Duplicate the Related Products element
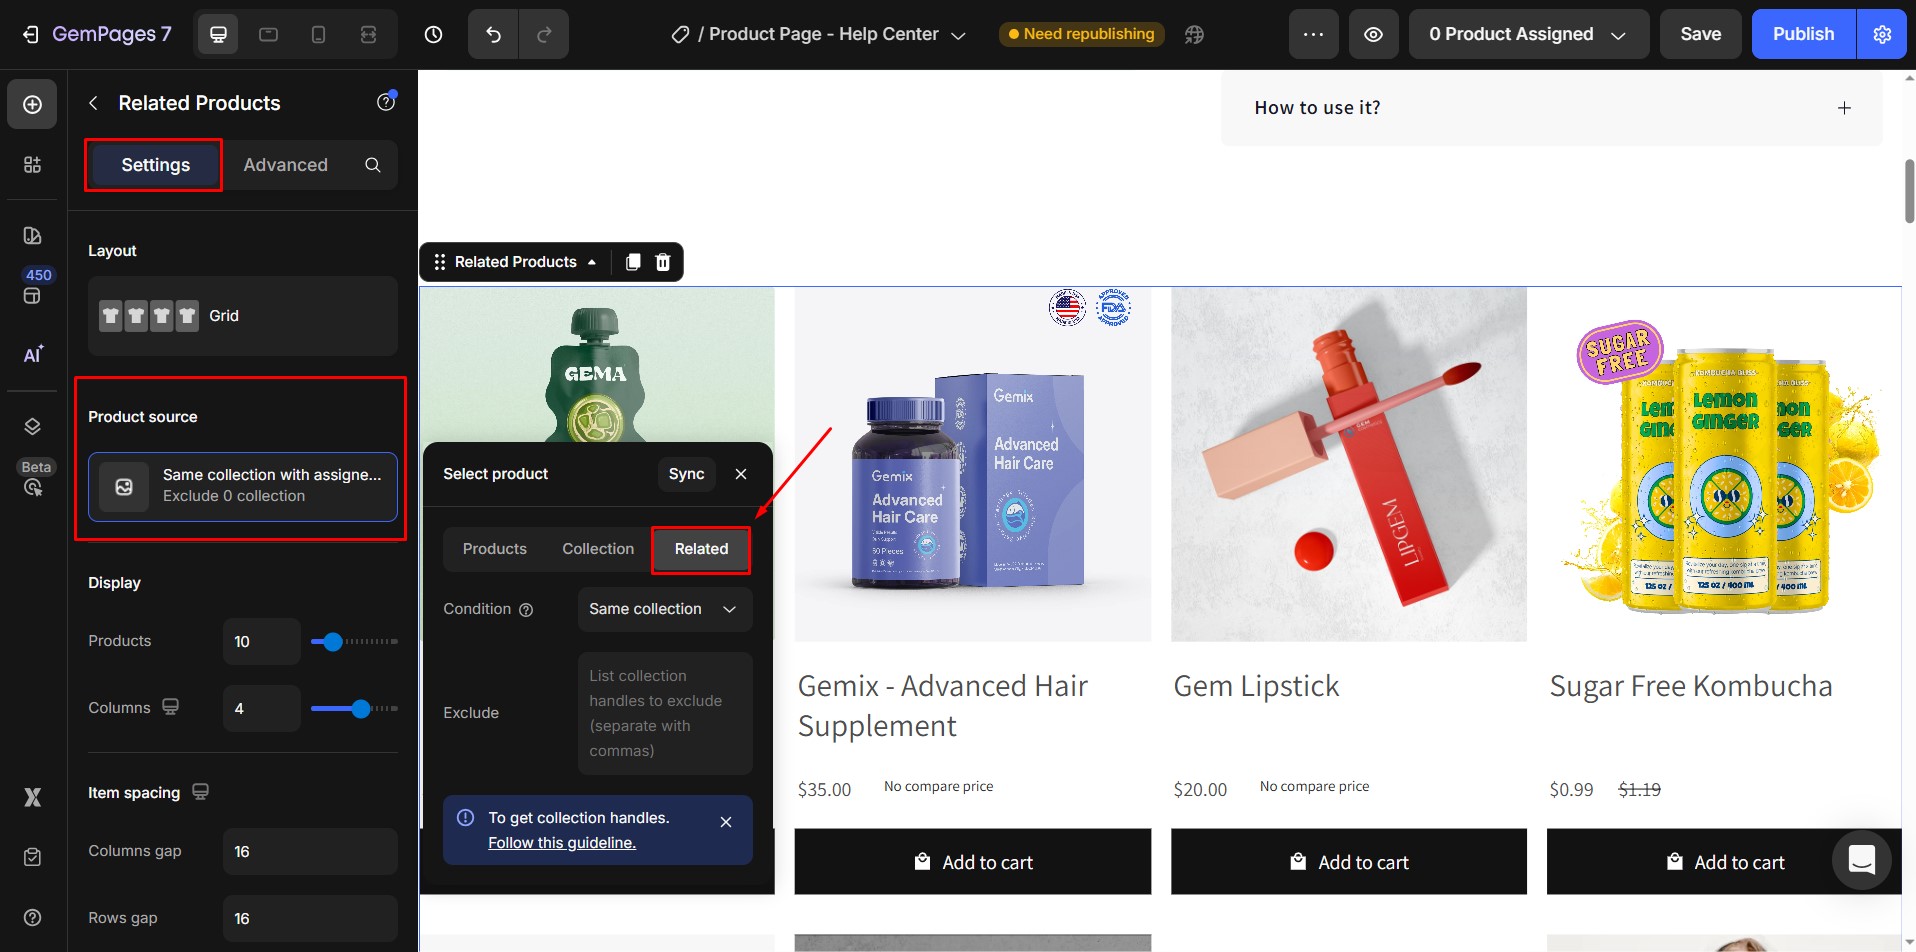This screenshot has width=1916, height=952. coord(631,261)
